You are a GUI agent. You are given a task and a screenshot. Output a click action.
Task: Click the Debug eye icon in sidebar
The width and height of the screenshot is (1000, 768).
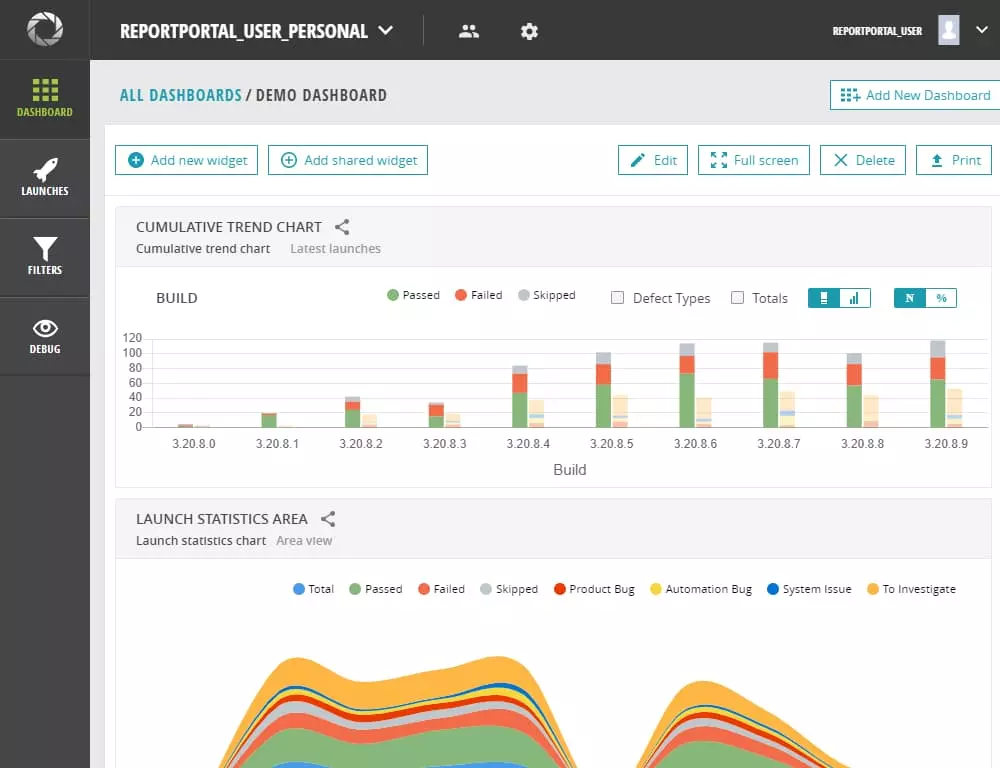(44, 327)
